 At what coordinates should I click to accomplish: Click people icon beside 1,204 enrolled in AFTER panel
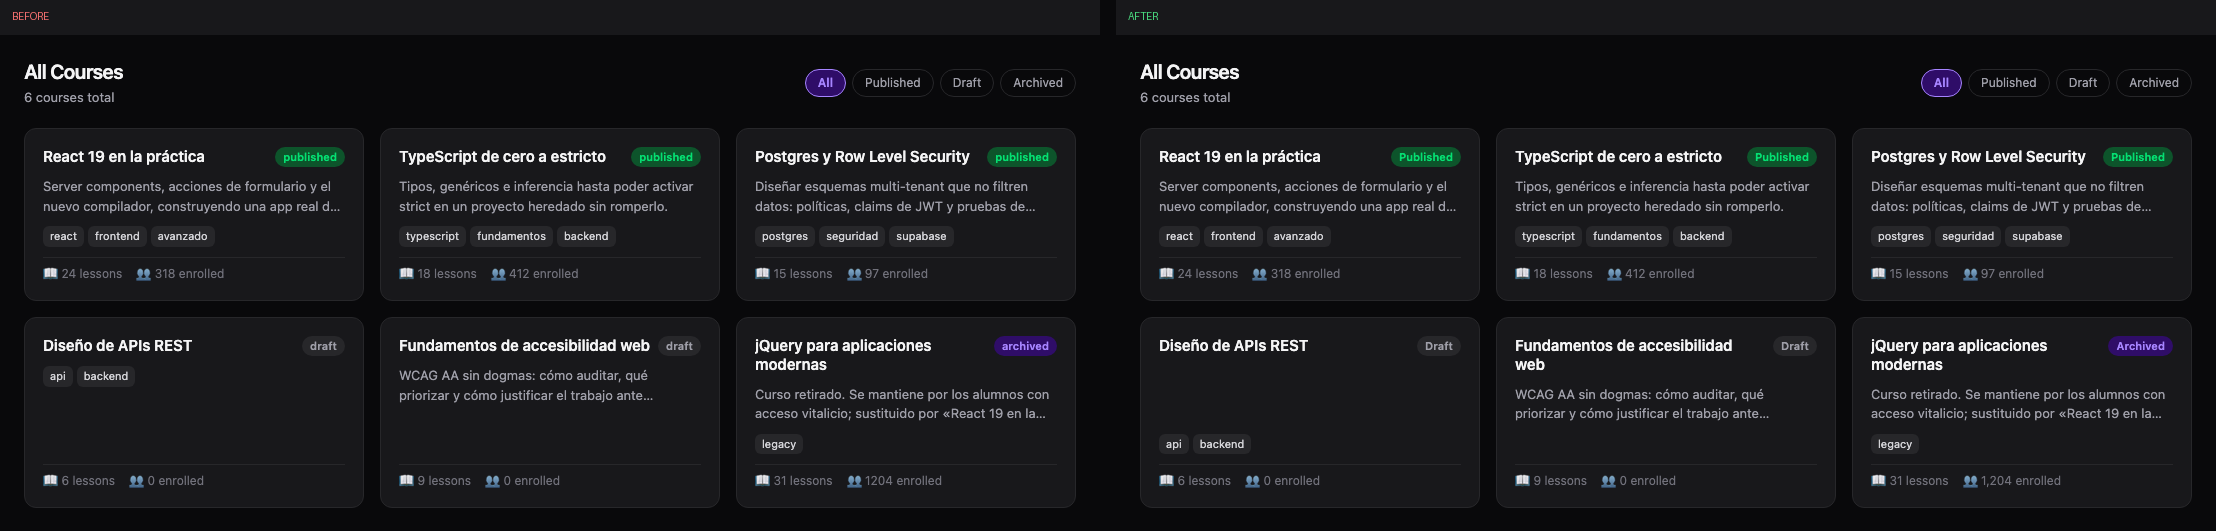pos(1970,481)
